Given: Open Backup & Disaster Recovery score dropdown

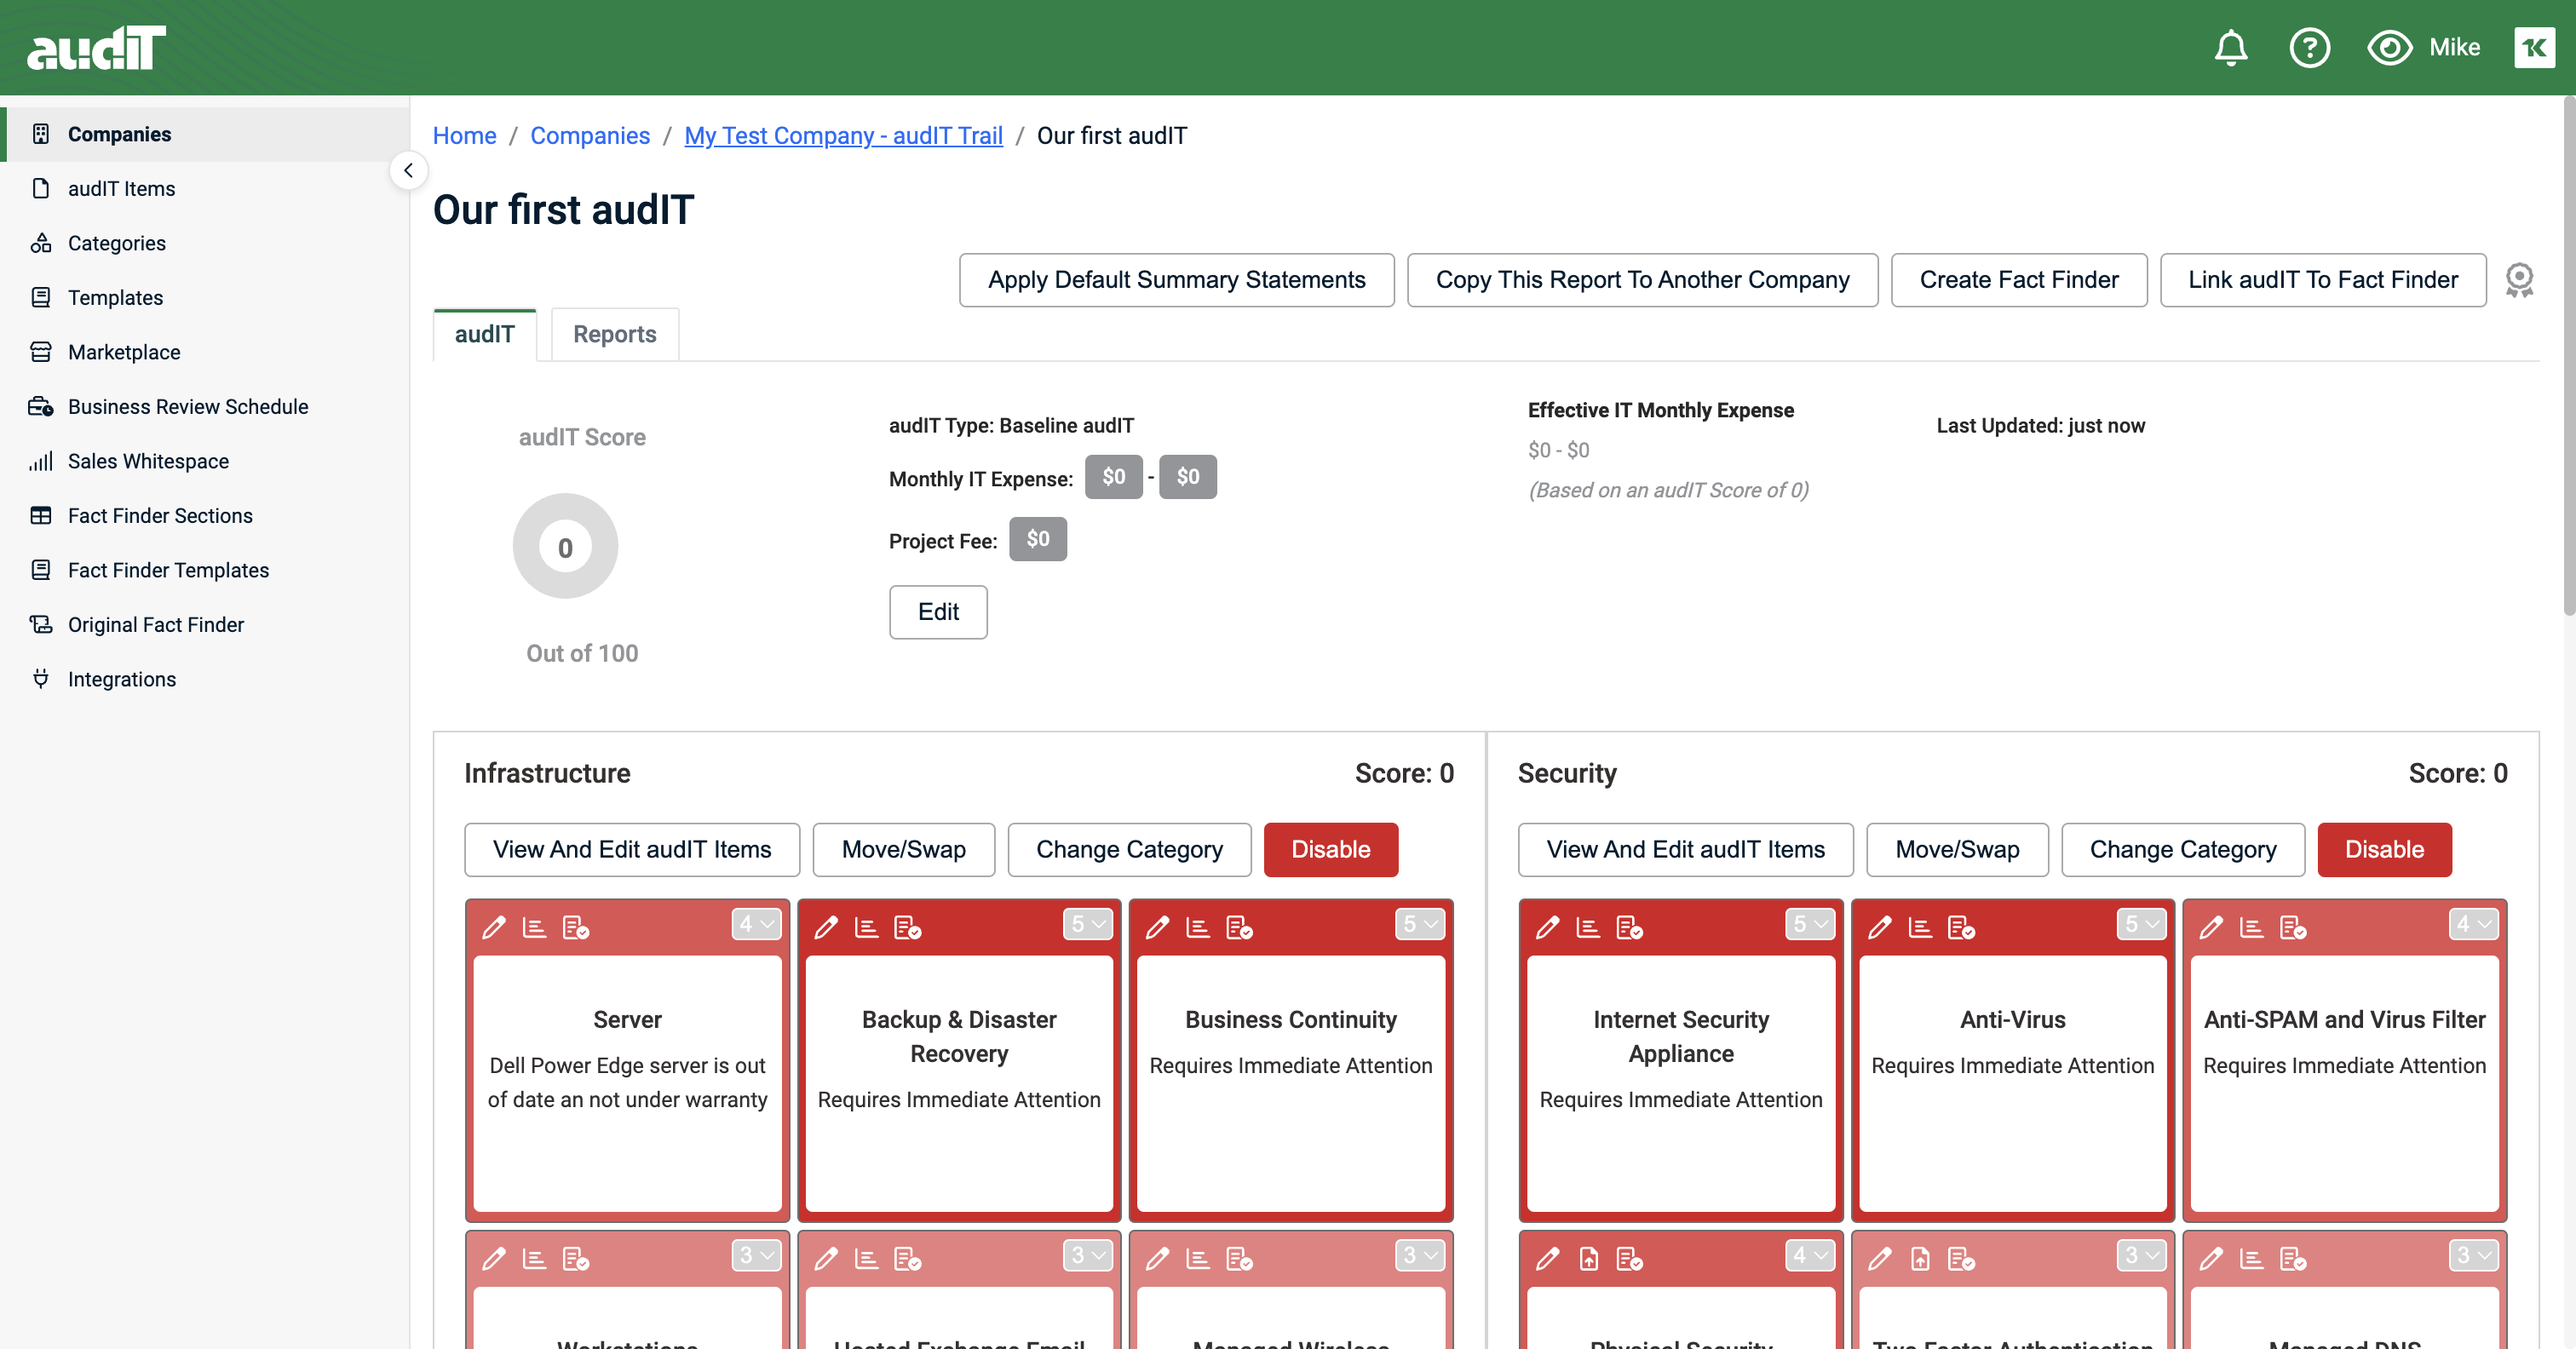Looking at the screenshot, I should pyautogui.click(x=1088, y=924).
